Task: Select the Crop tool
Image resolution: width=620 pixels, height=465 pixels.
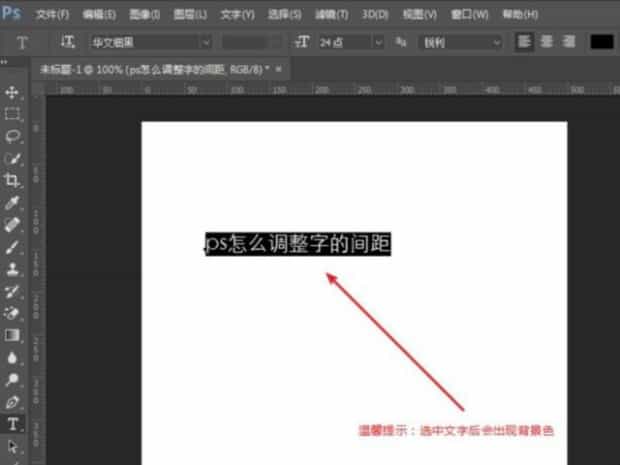Action: click(x=13, y=180)
